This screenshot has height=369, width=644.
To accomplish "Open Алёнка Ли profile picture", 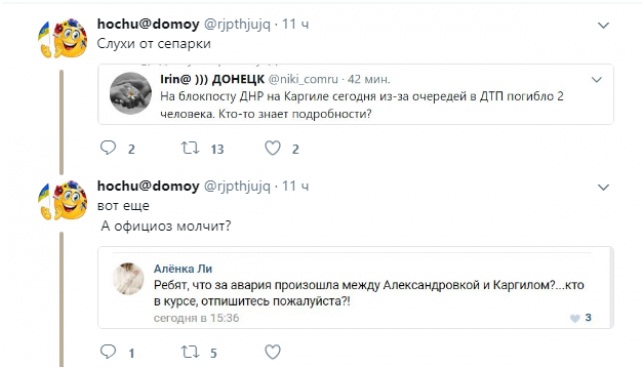I will (129, 279).
